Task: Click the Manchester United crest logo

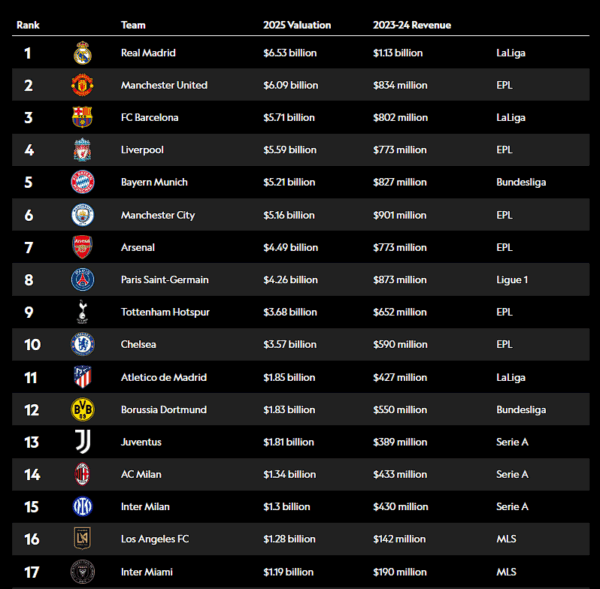Action: point(82,85)
